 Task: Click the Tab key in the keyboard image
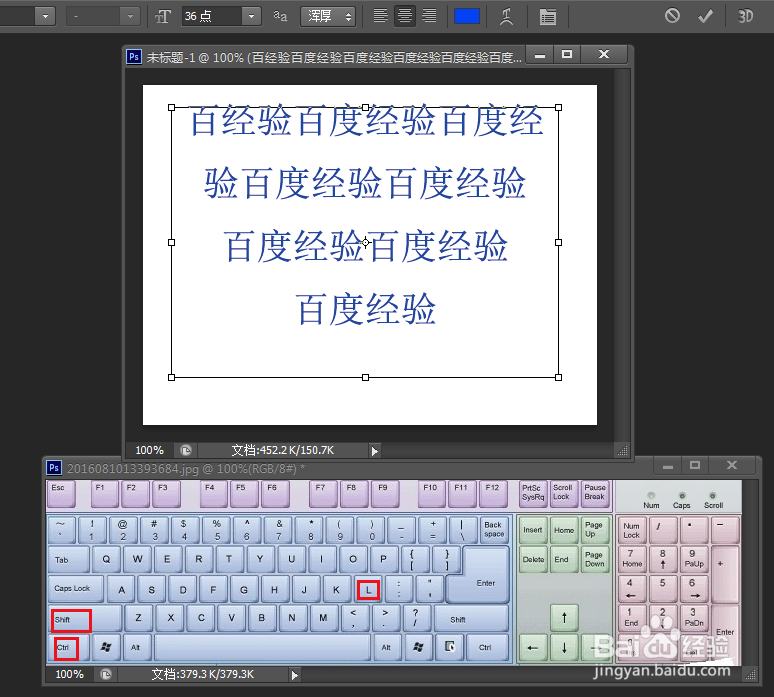pyautogui.click(x=69, y=559)
